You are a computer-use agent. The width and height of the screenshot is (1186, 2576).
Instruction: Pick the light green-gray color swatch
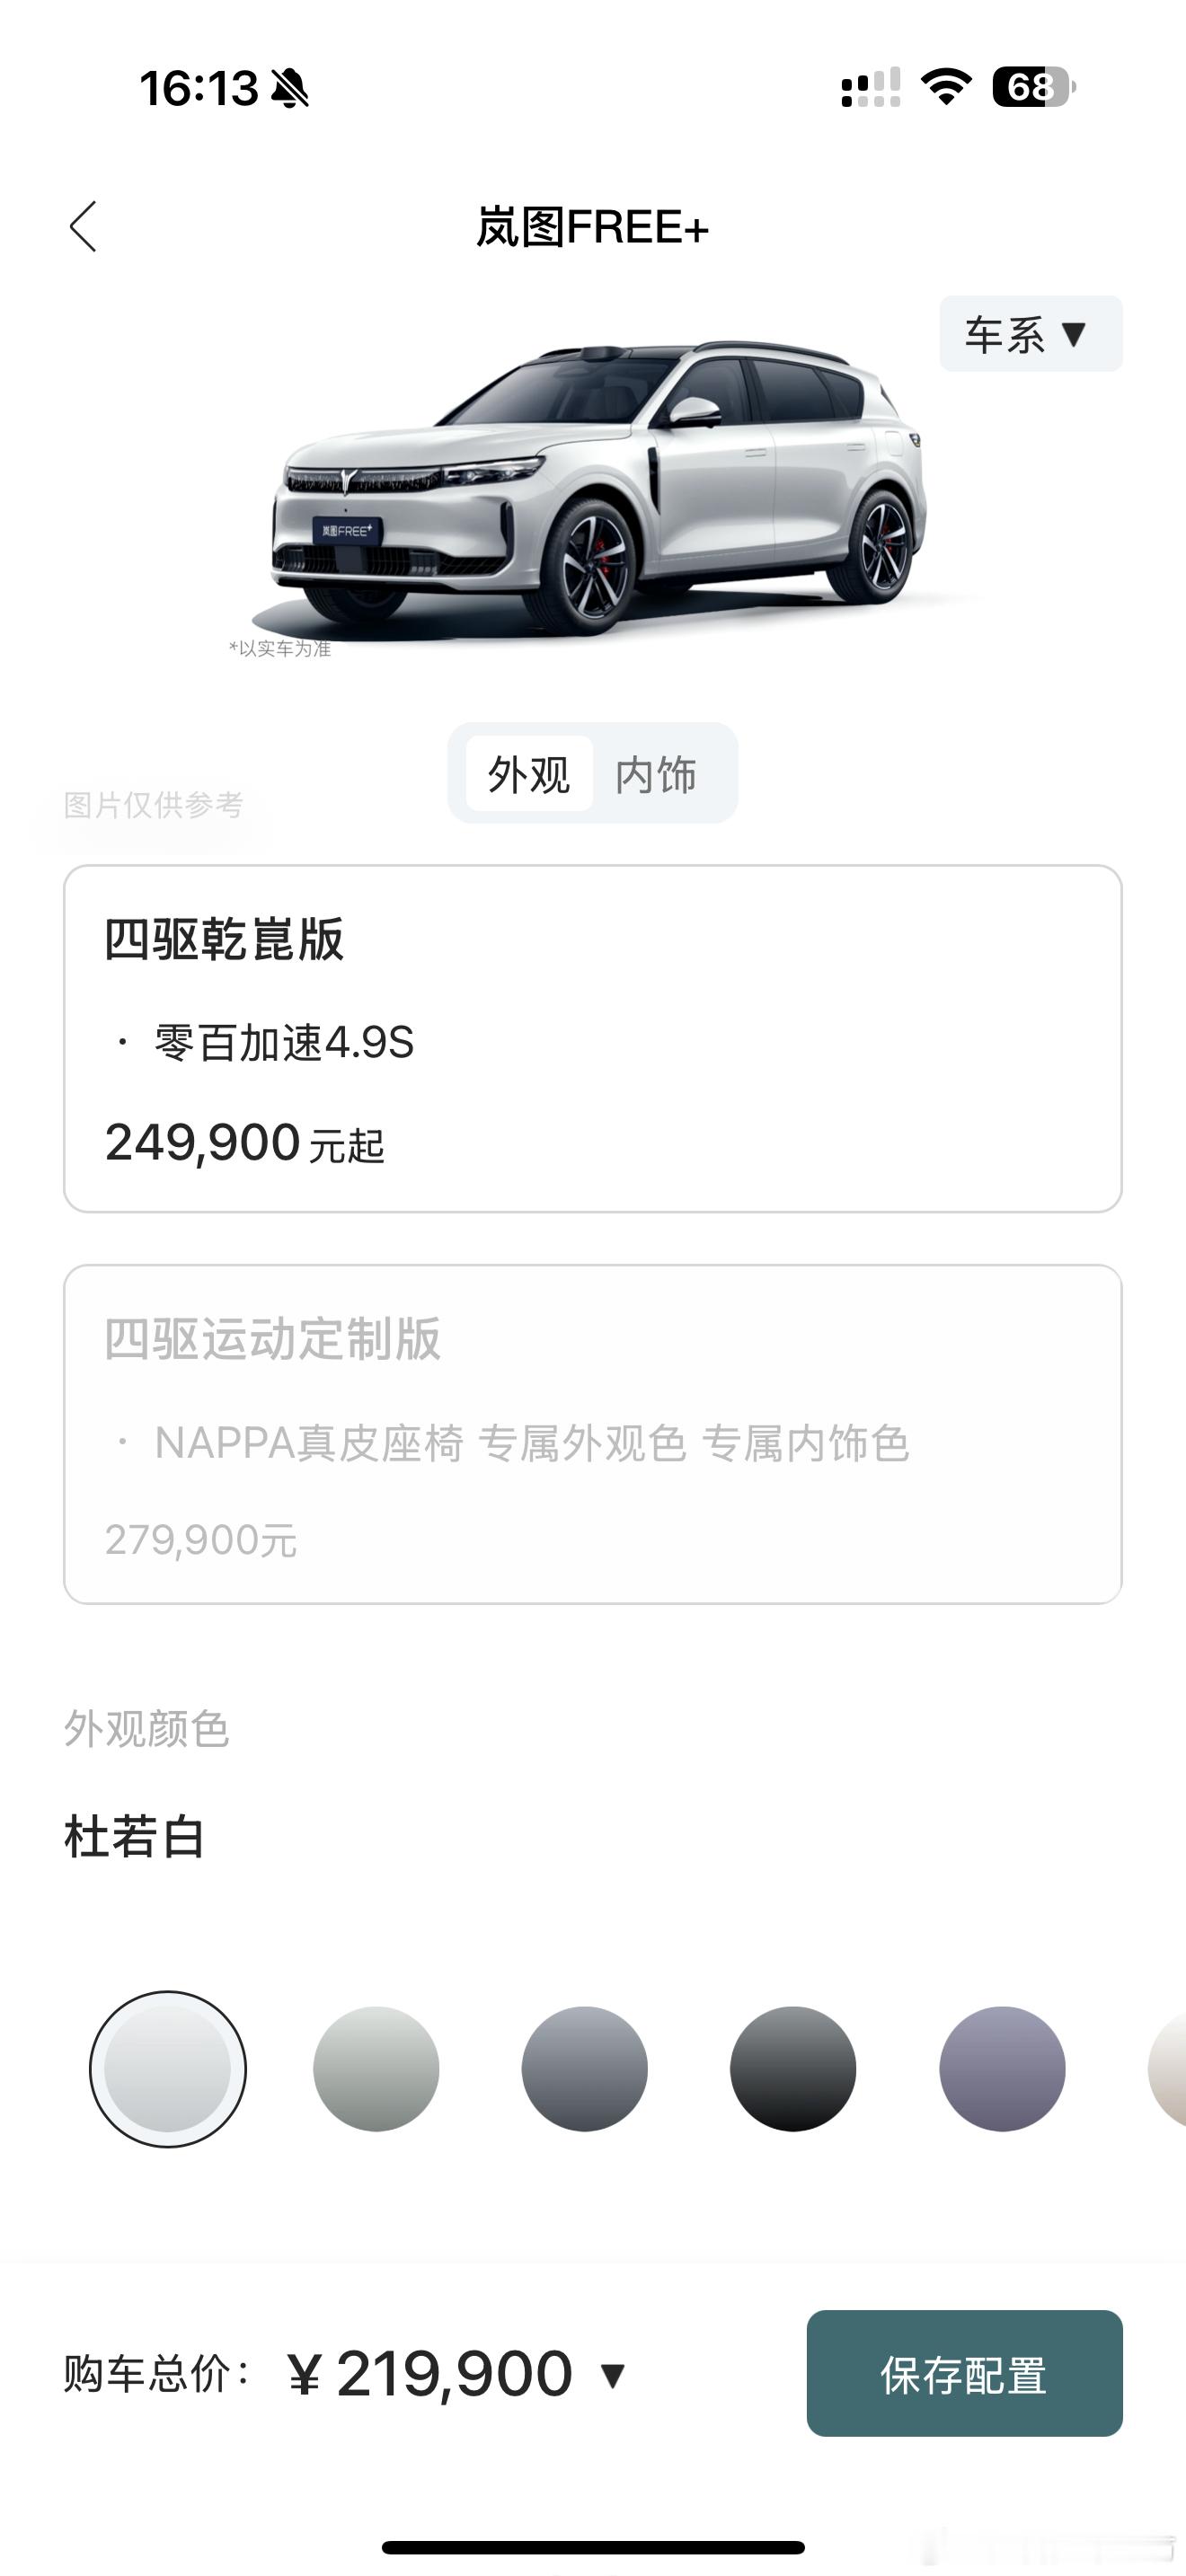point(376,2069)
